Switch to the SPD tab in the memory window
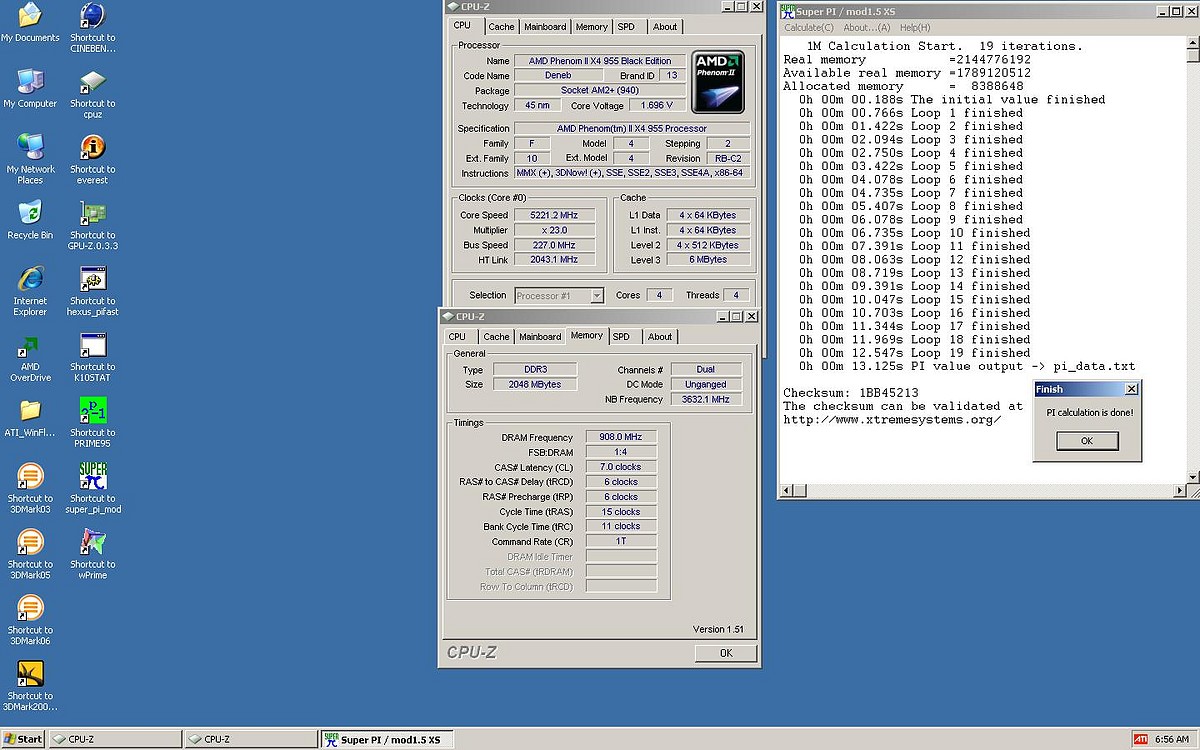 pyautogui.click(x=621, y=337)
